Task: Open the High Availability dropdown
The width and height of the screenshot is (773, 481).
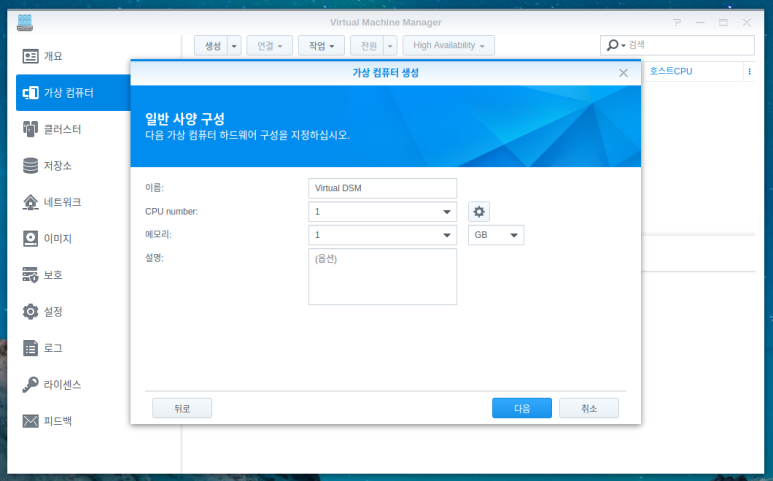Action: [449, 46]
